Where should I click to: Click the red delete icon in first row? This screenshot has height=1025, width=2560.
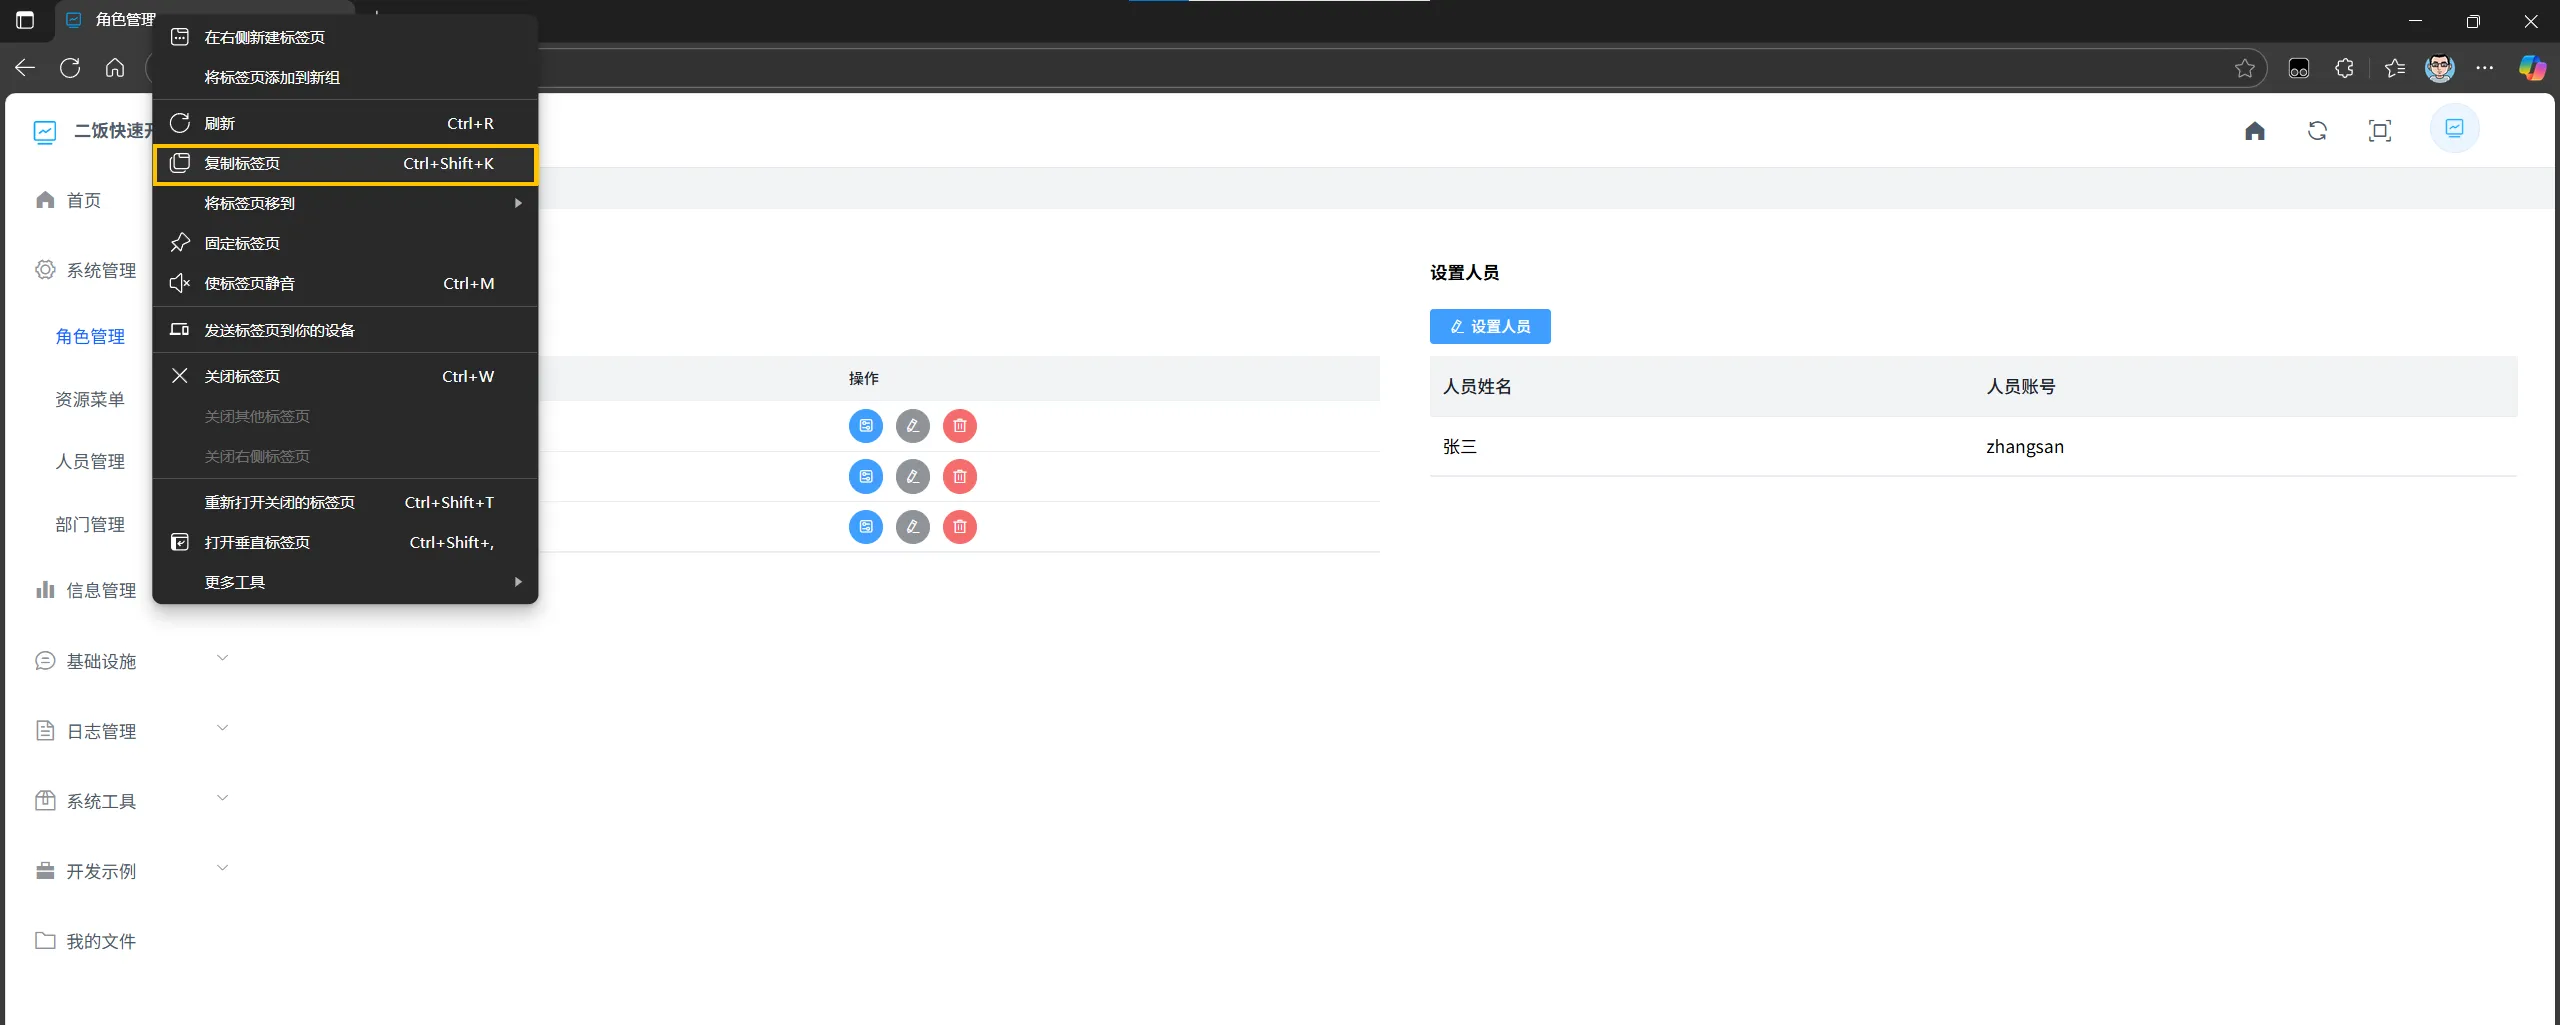click(x=959, y=426)
